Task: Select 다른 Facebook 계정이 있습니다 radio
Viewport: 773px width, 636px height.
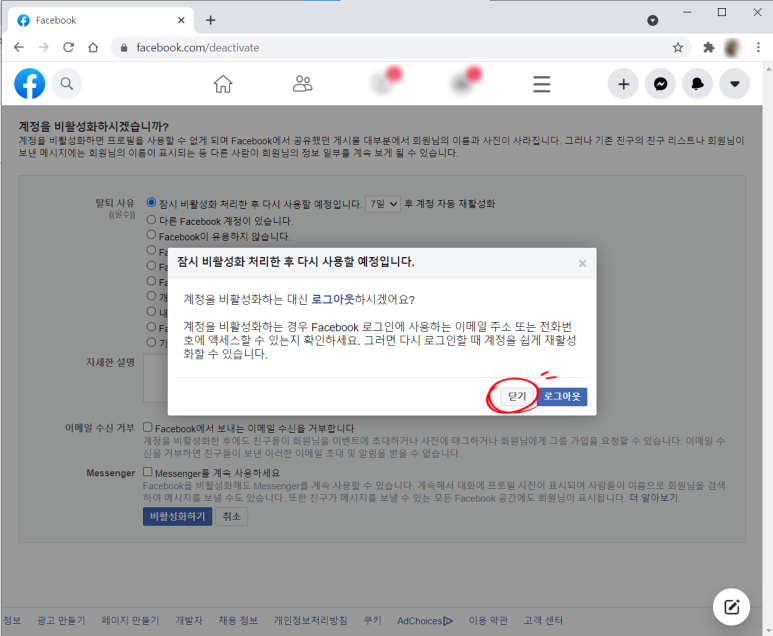Action: (x=151, y=219)
